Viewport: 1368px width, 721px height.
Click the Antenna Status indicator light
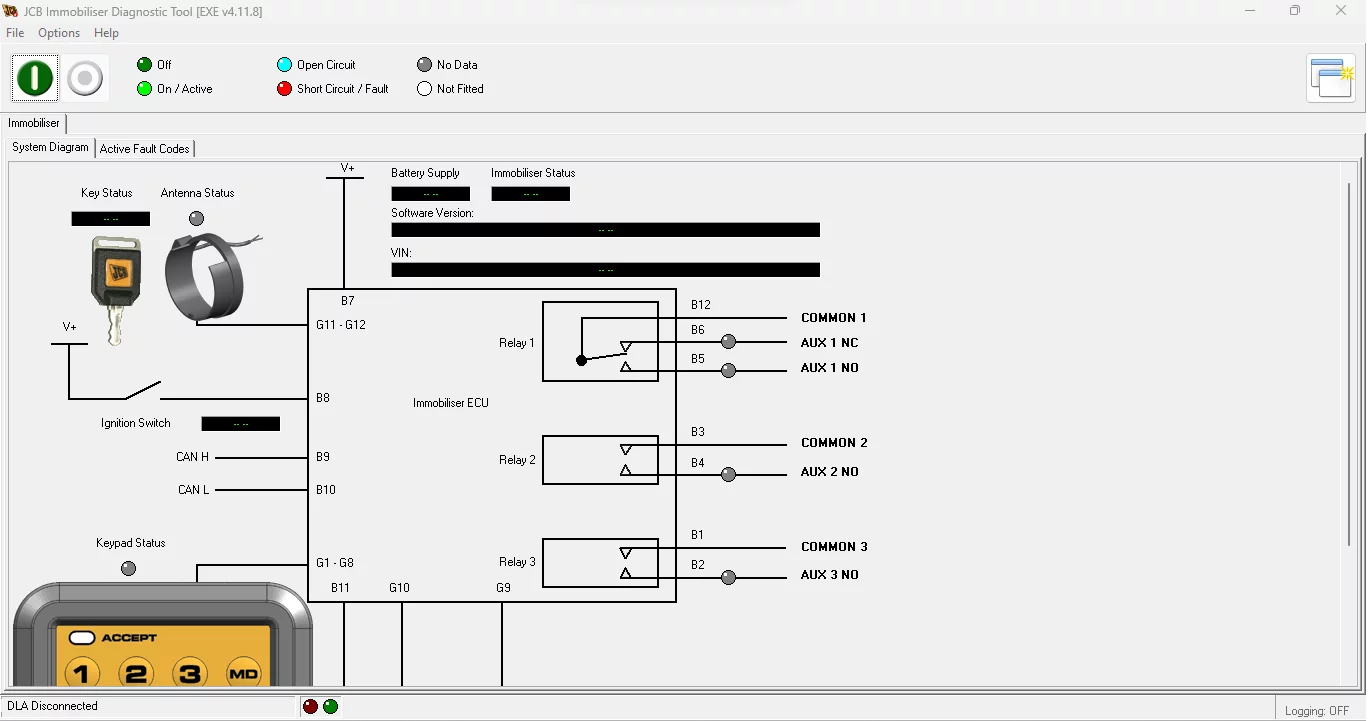tap(196, 218)
